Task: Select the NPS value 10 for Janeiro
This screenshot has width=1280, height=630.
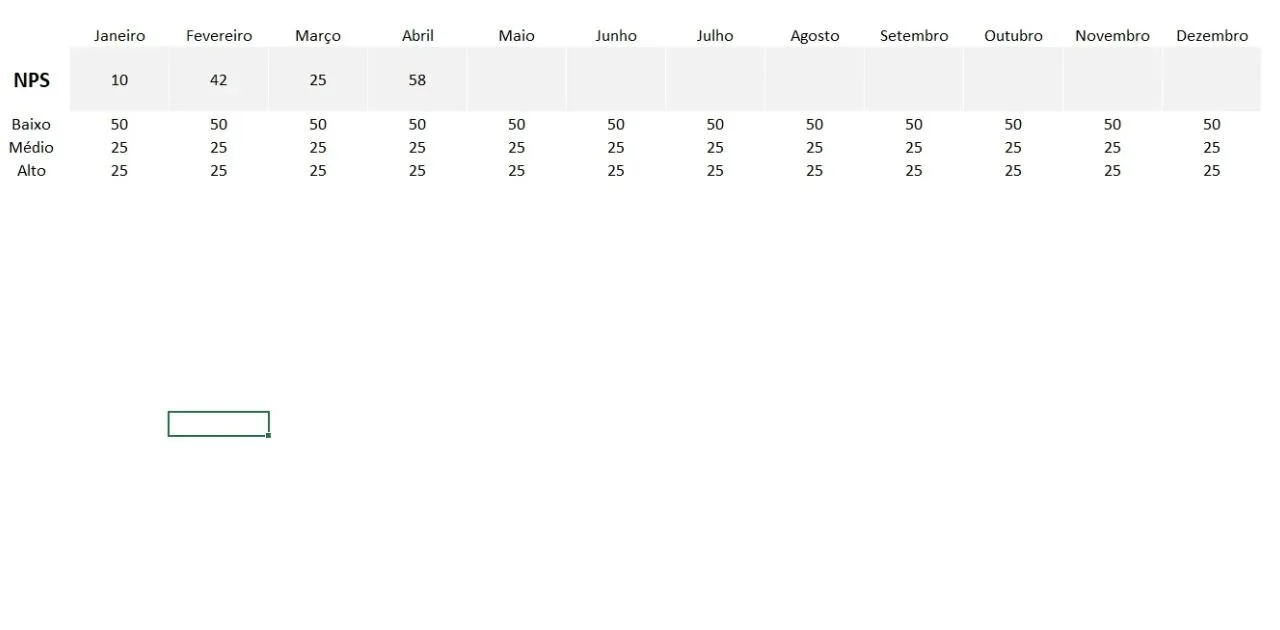Action: point(119,80)
